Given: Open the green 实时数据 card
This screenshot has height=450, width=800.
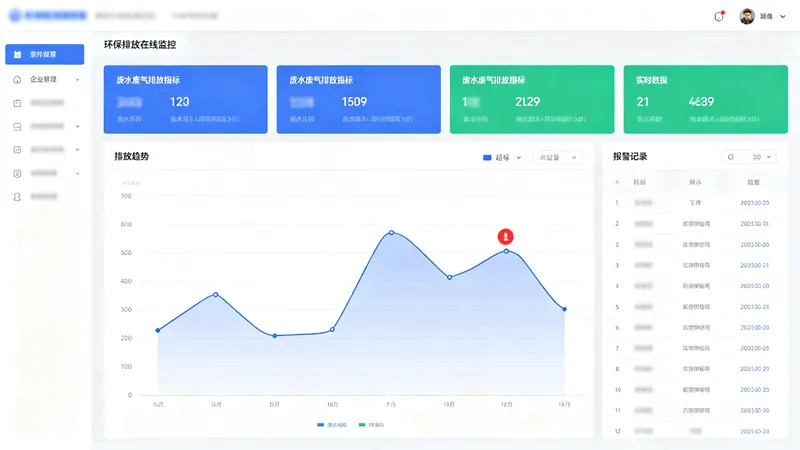Looking at the screenshot, I should tap(706, 99).
